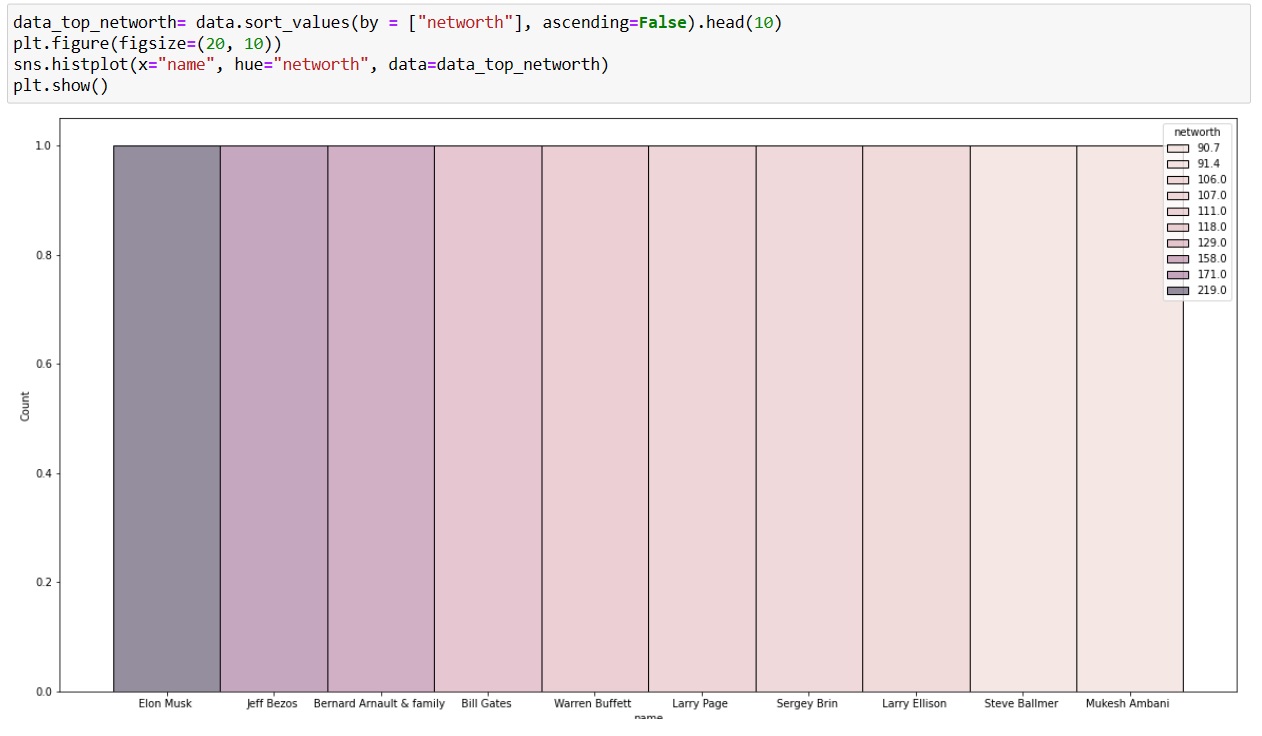
Task: Click the 0.2 y-axis tick label
Action: click(42, 582)
